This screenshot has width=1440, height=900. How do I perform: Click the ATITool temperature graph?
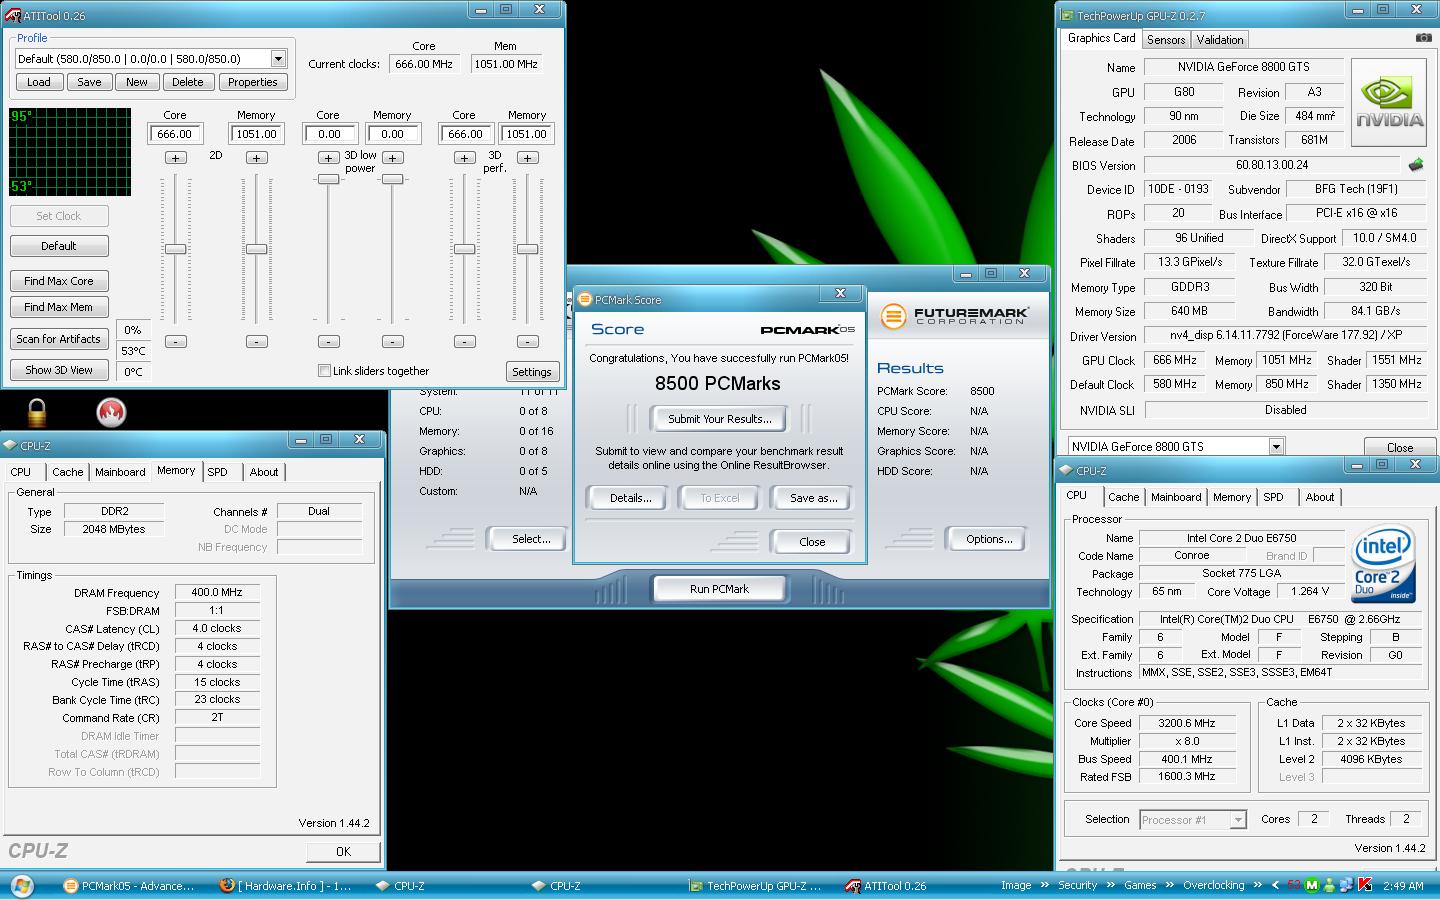click(x=70, y=152)
